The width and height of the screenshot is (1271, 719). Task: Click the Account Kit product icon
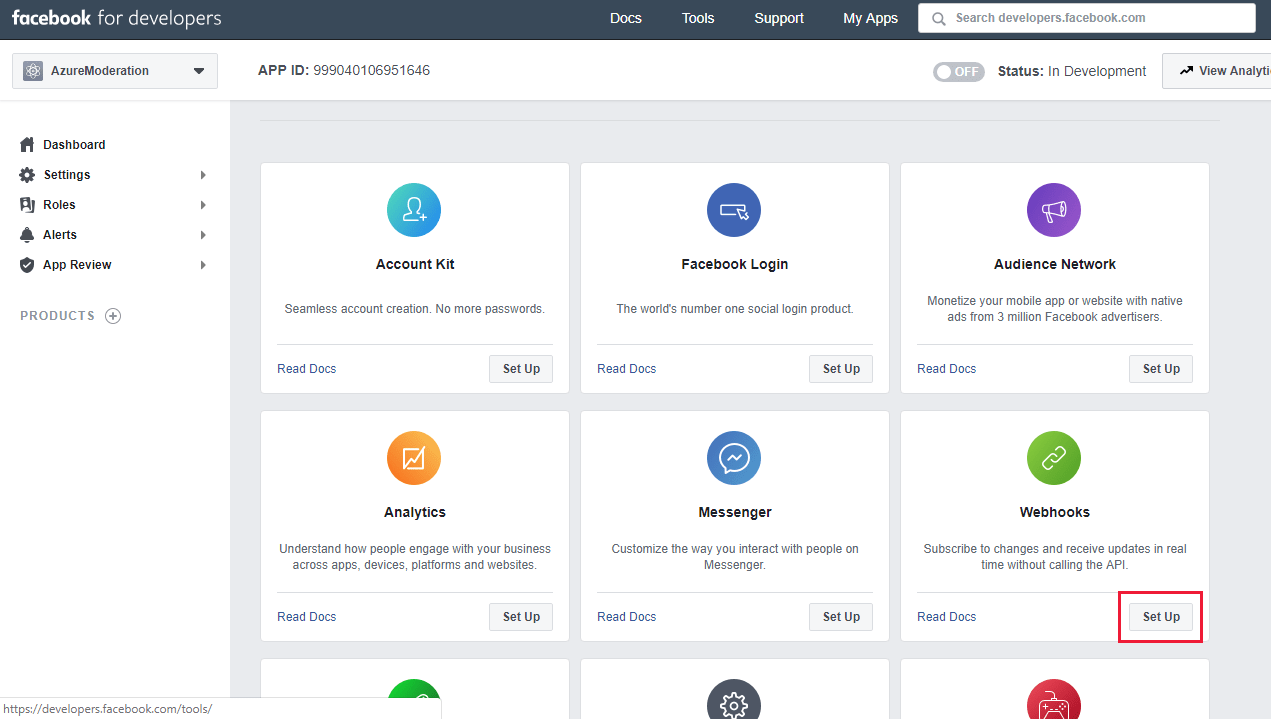[414, 210]
